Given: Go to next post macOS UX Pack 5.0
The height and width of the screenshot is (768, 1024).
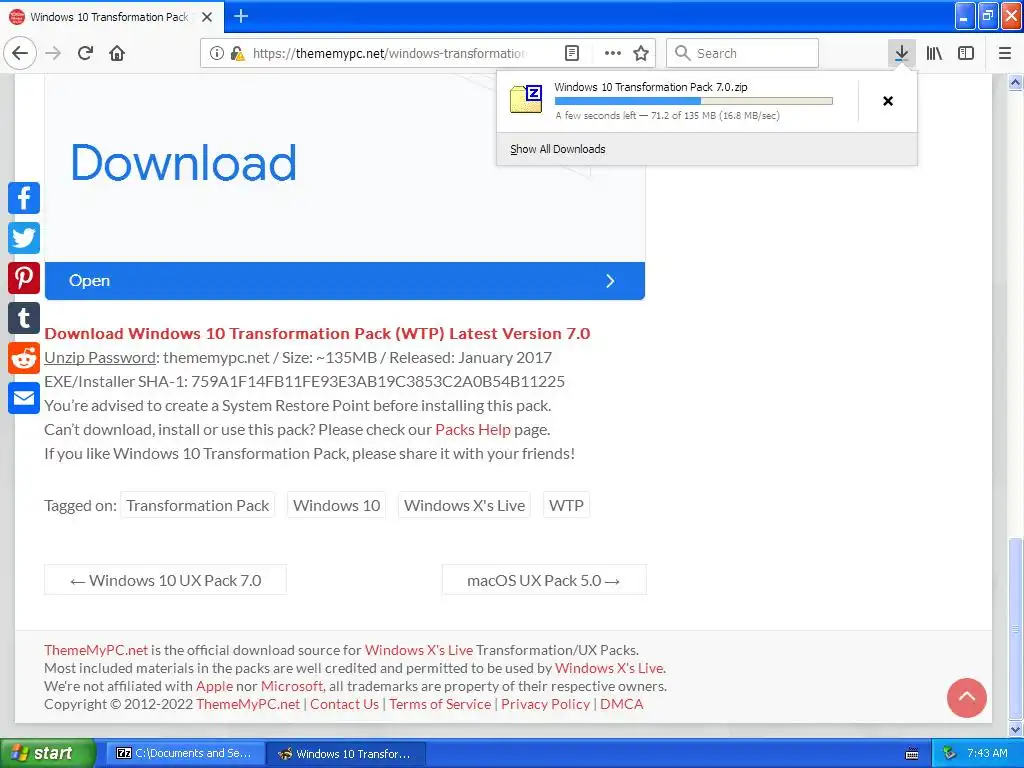Looking at the screenshot, I should click(x=544, y=580).
